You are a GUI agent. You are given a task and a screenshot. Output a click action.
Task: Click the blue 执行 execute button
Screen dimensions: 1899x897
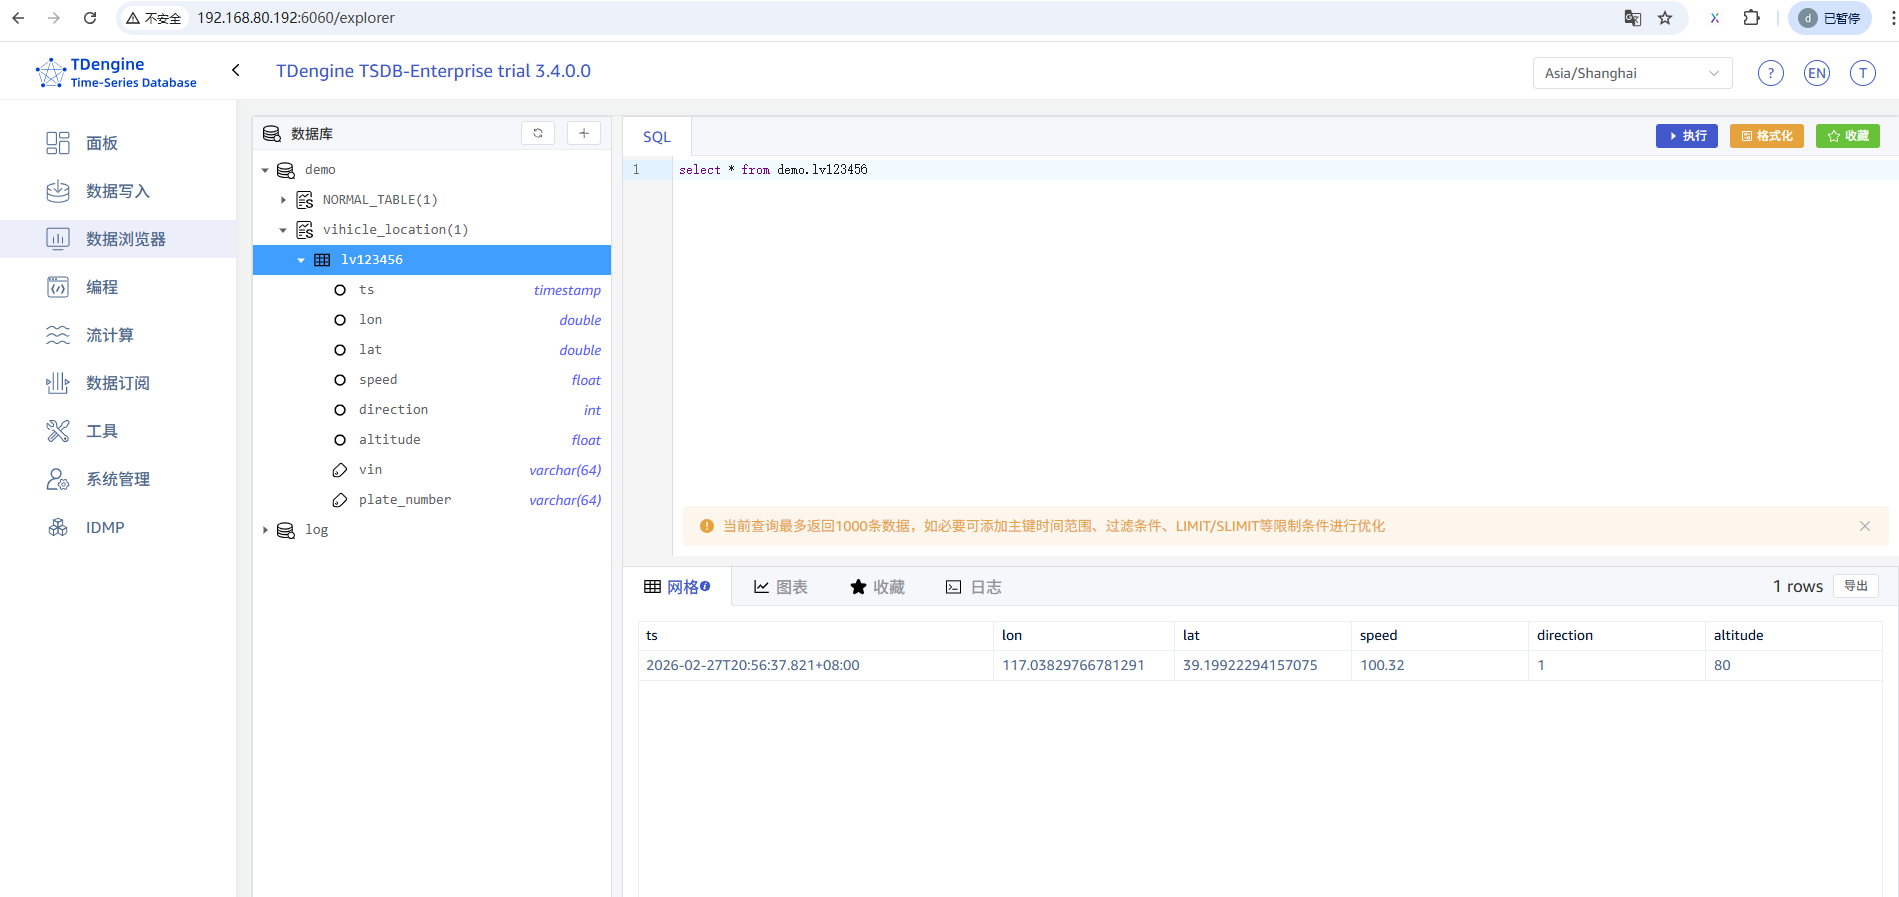tap(1686, 136)
